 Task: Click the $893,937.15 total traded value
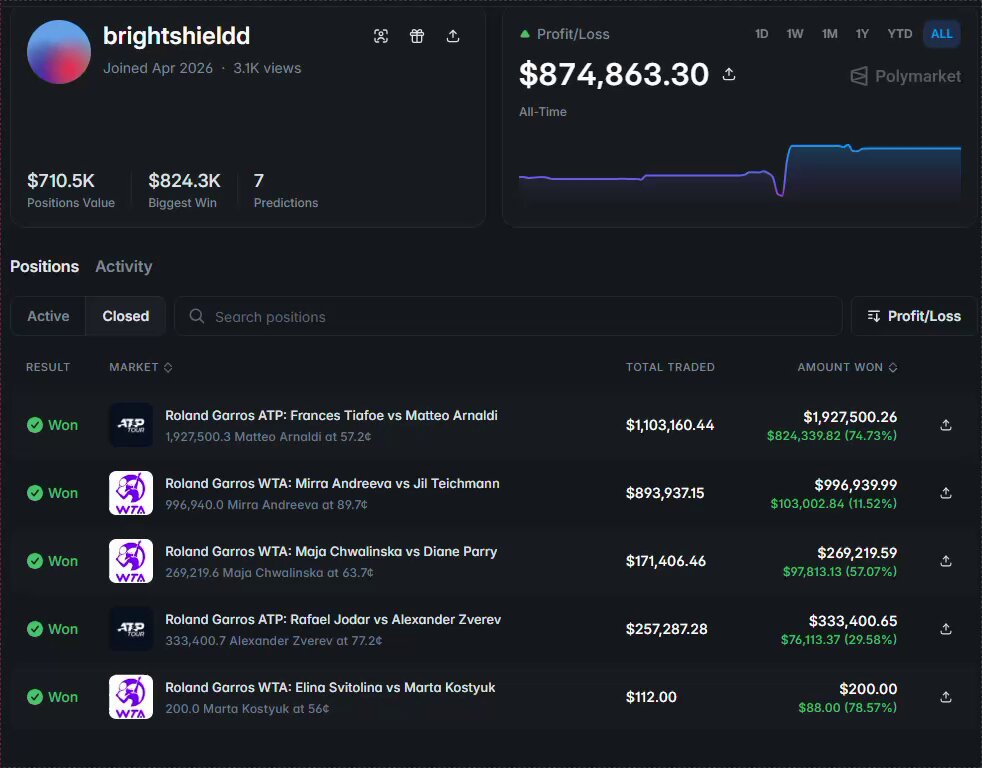pos(665,493)
